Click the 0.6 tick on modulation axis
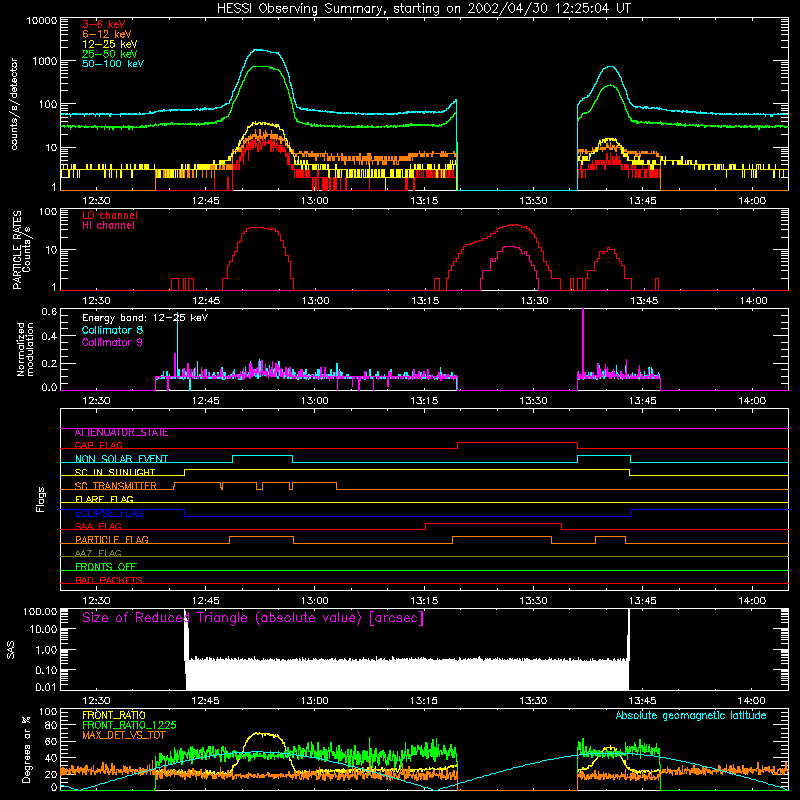This screenshot has width=800, height=800. [x=49, y=311]
